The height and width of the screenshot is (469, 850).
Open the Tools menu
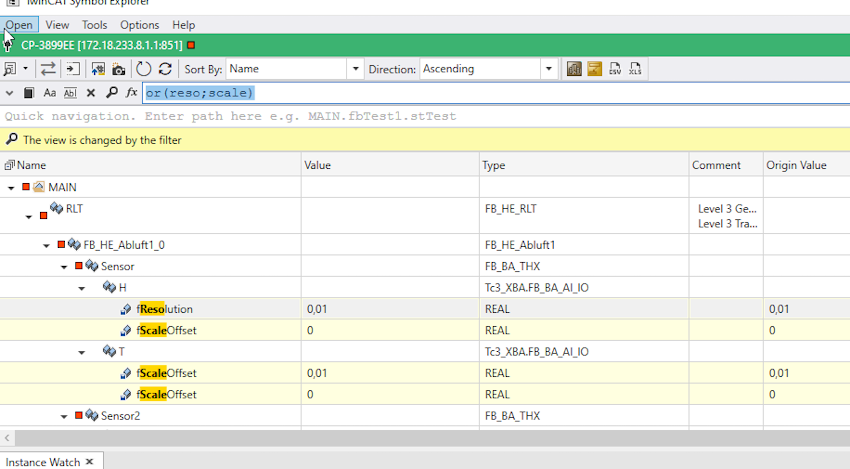94,25
